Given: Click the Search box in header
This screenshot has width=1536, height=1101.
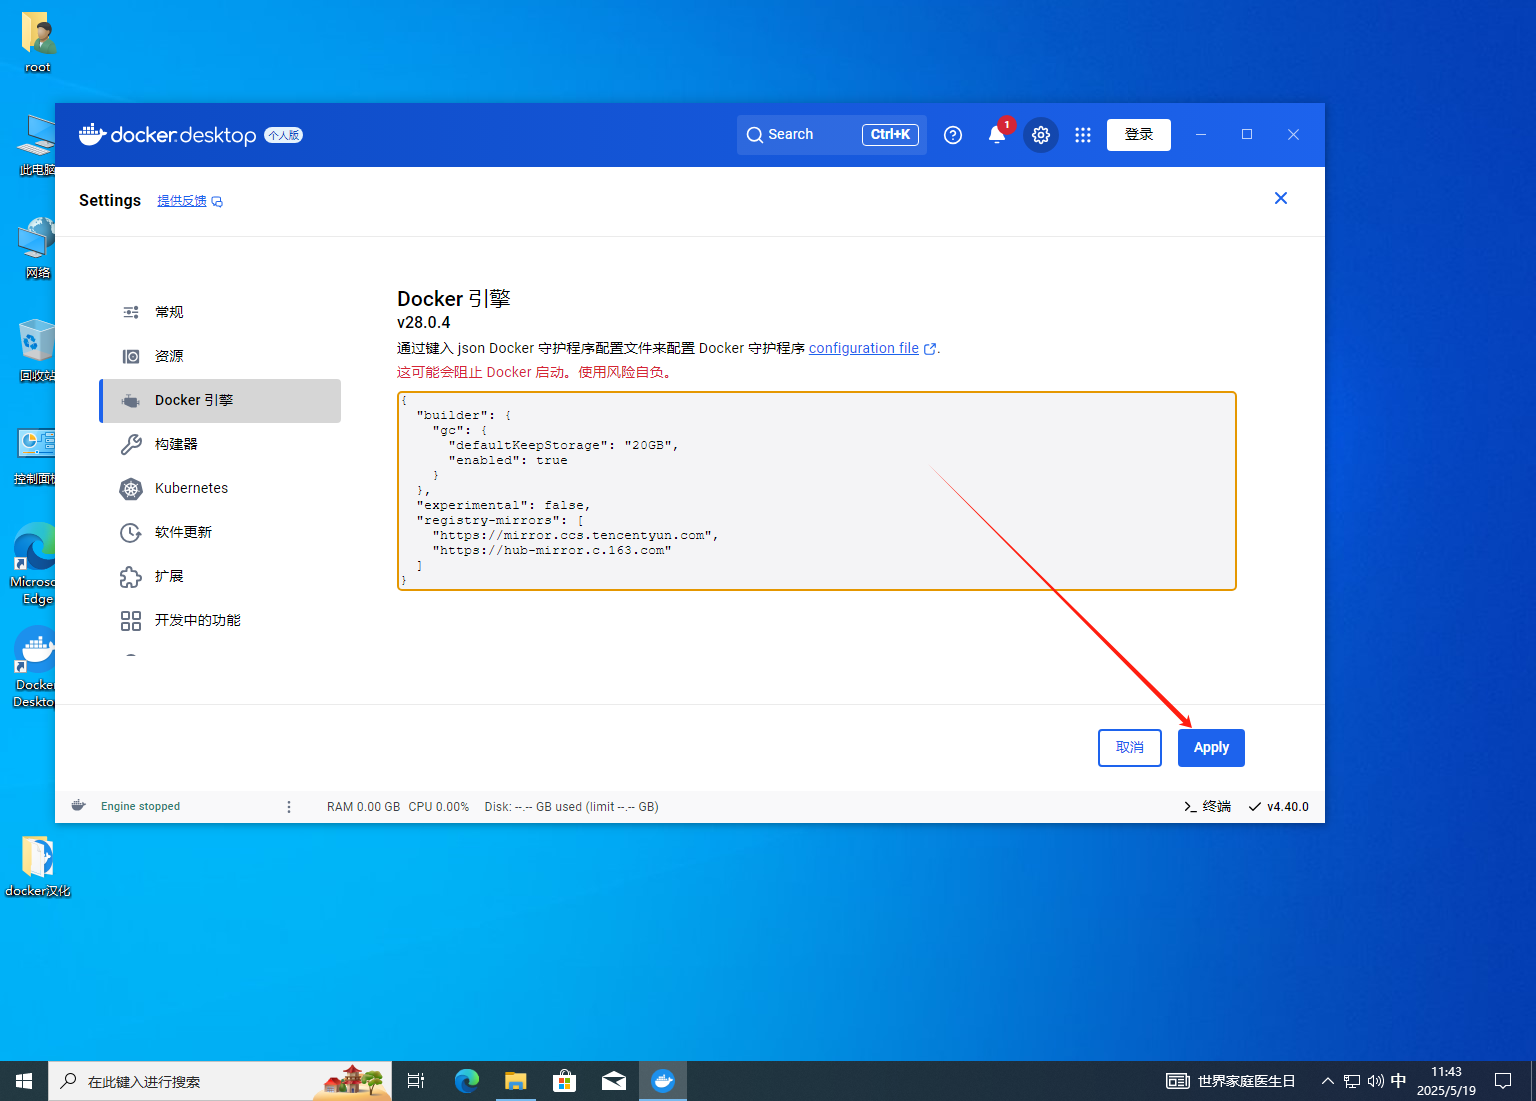Looking at the screenshot, I should pyautogui.click(x=832, y=135).
